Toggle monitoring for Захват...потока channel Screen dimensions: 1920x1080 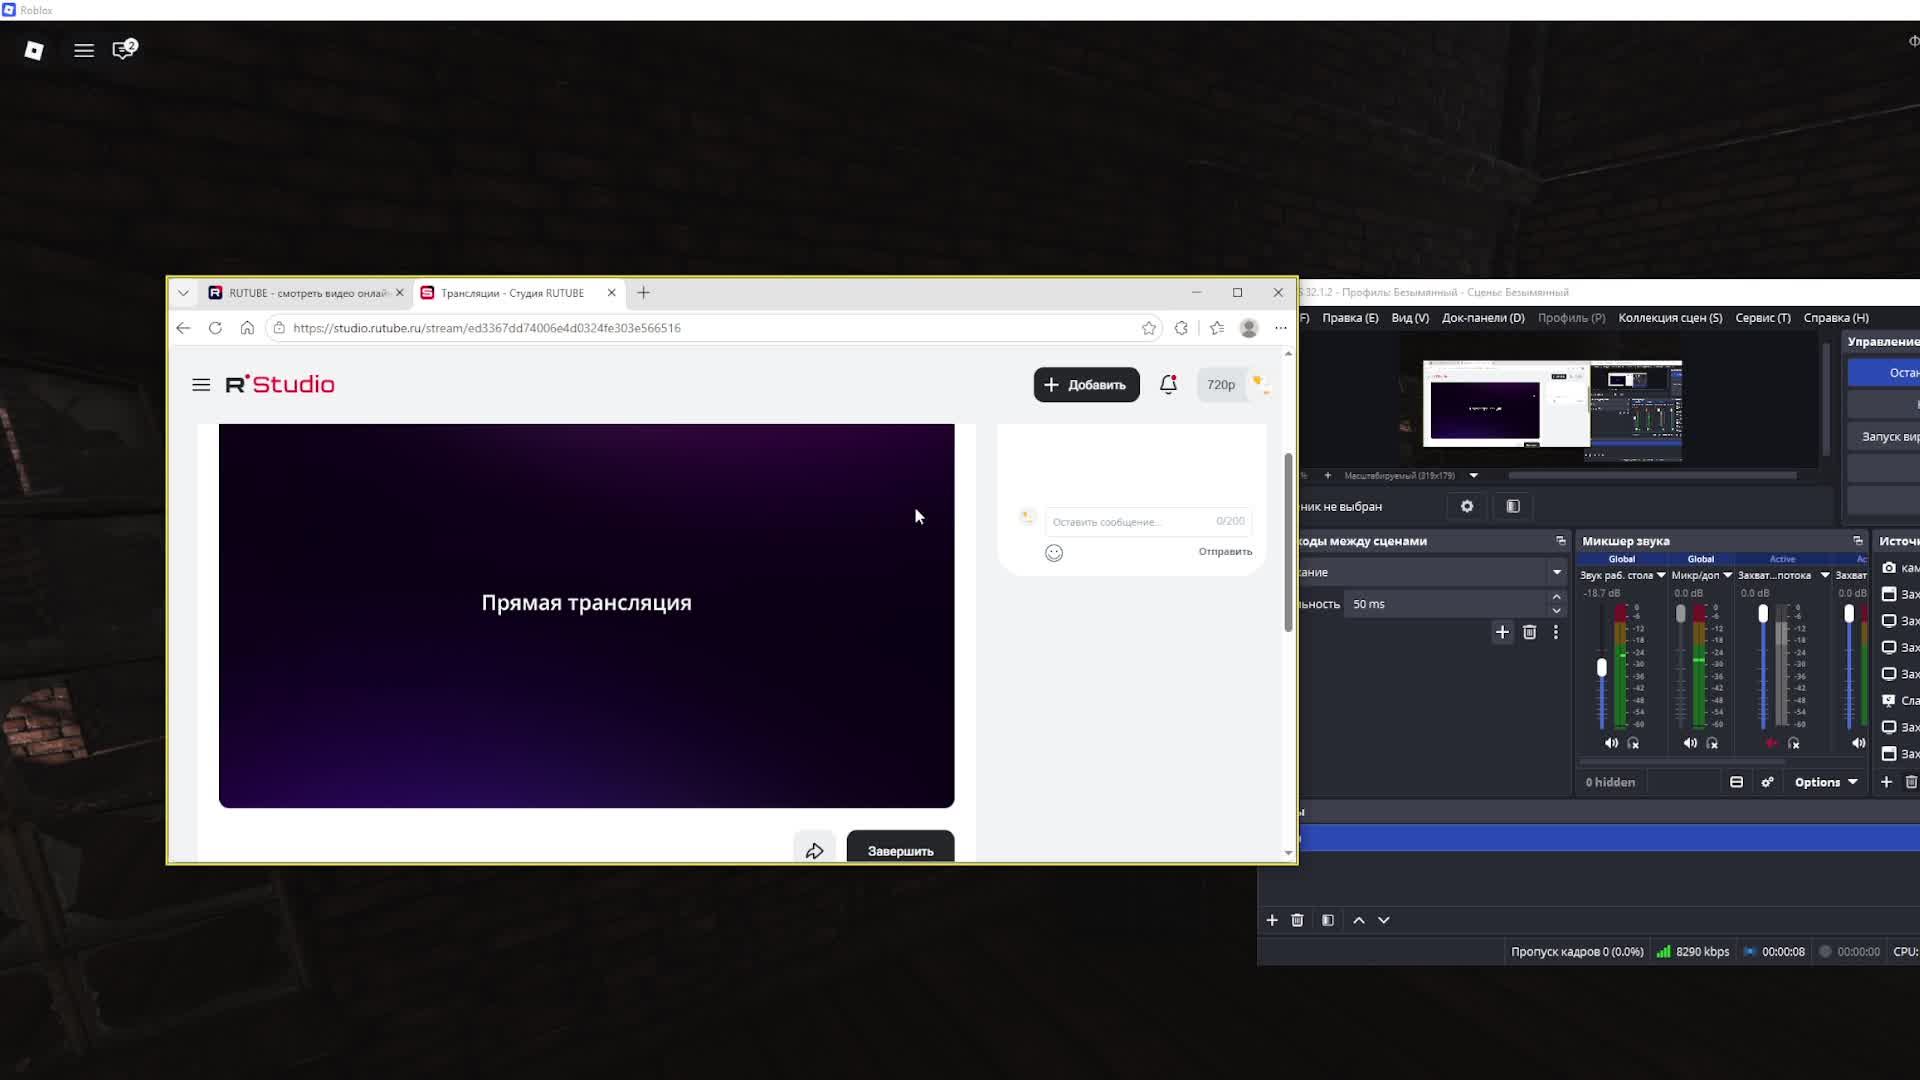[x=1794, y=743]
